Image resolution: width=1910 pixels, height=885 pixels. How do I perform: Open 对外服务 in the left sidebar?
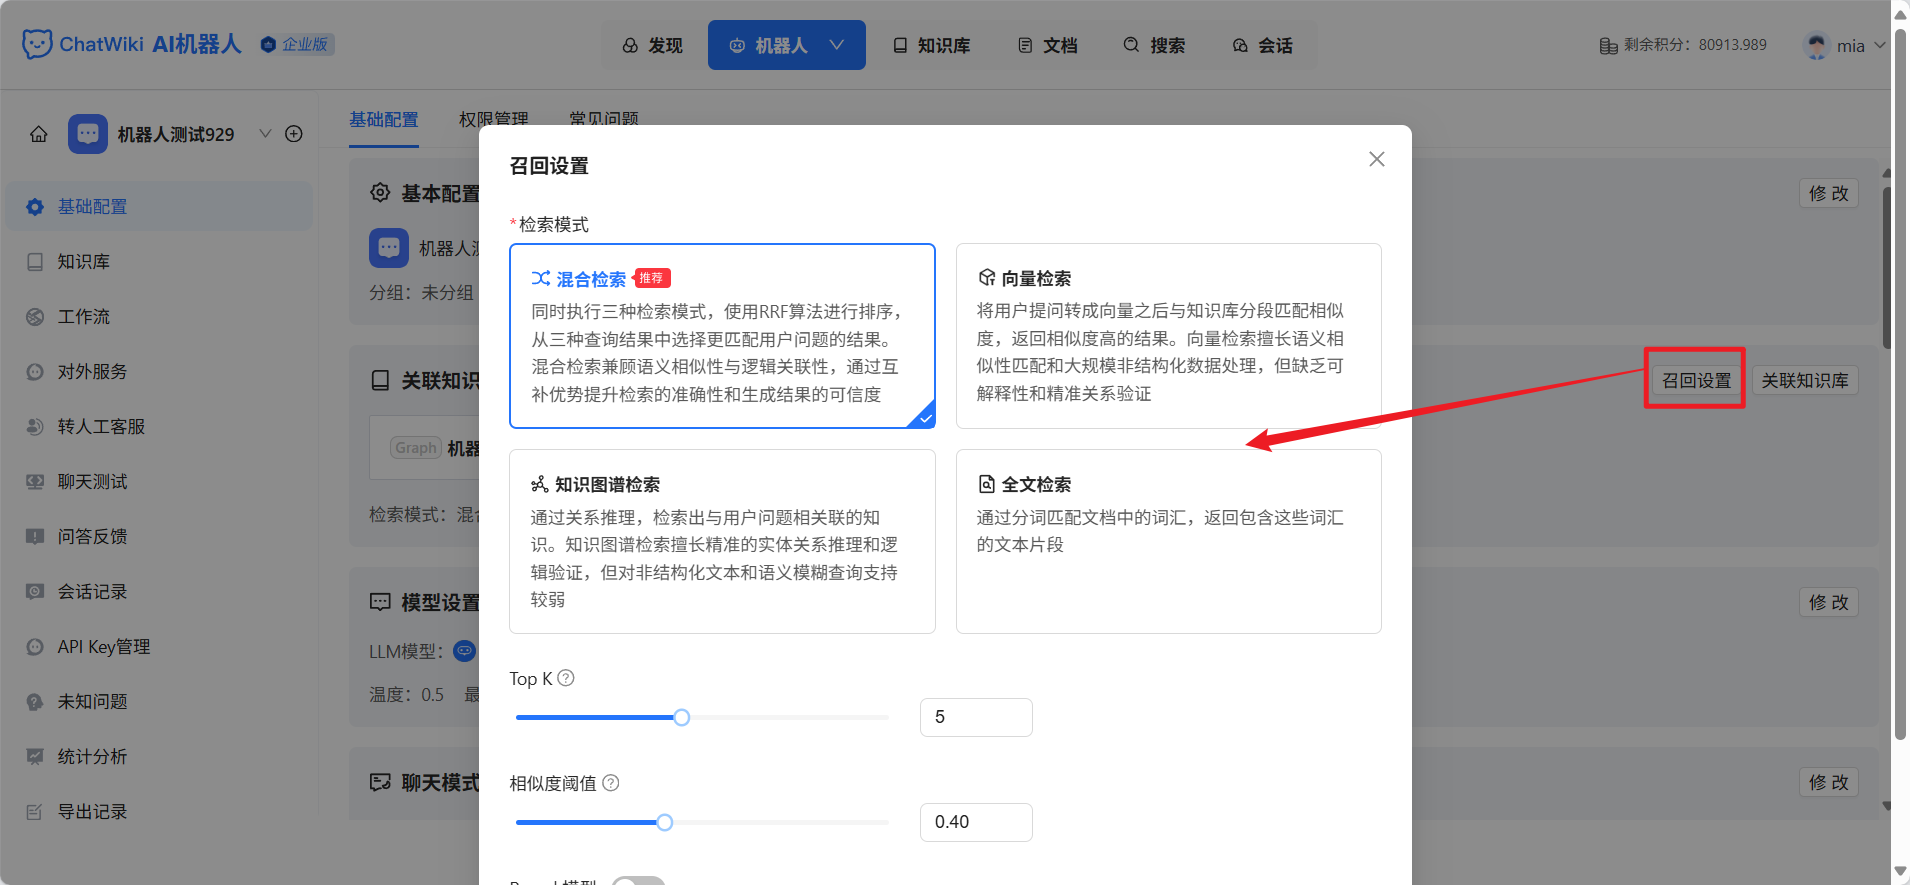pyautogui.click(x=159, y=371)
